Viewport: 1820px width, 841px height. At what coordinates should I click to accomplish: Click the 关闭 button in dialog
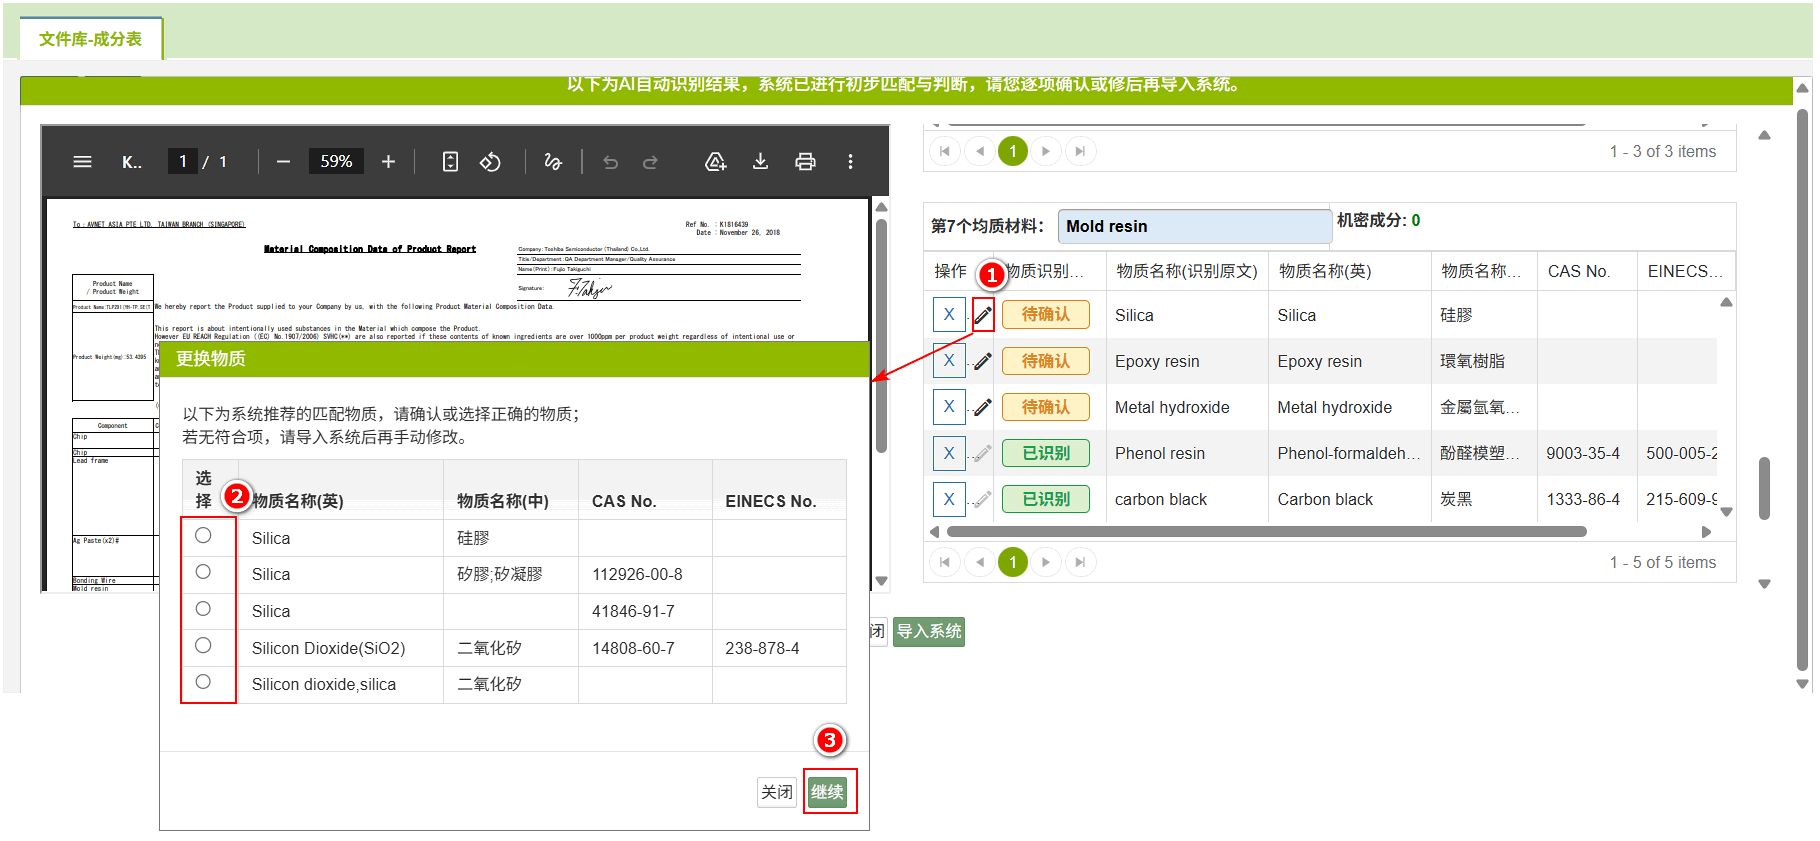777,792
